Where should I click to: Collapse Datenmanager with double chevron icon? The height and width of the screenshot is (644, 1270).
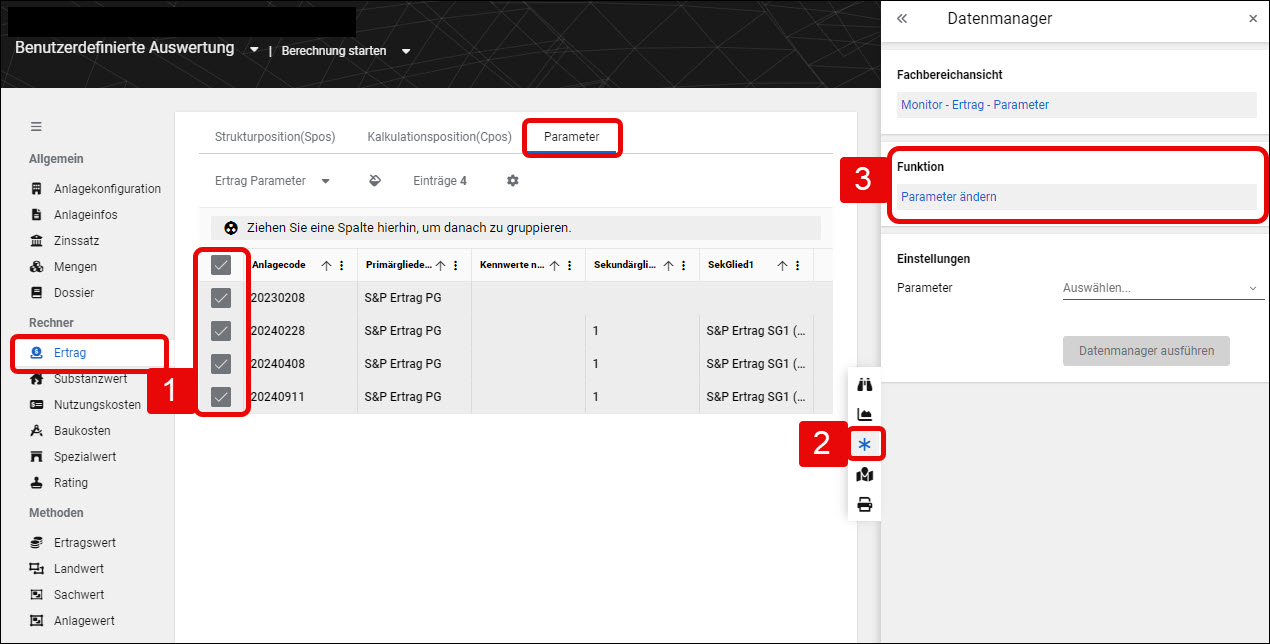[x=902, y=19]
